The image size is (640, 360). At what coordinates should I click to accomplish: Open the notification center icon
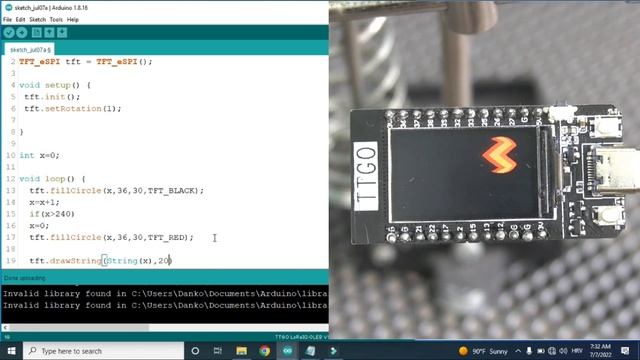[x=625, y=351]
